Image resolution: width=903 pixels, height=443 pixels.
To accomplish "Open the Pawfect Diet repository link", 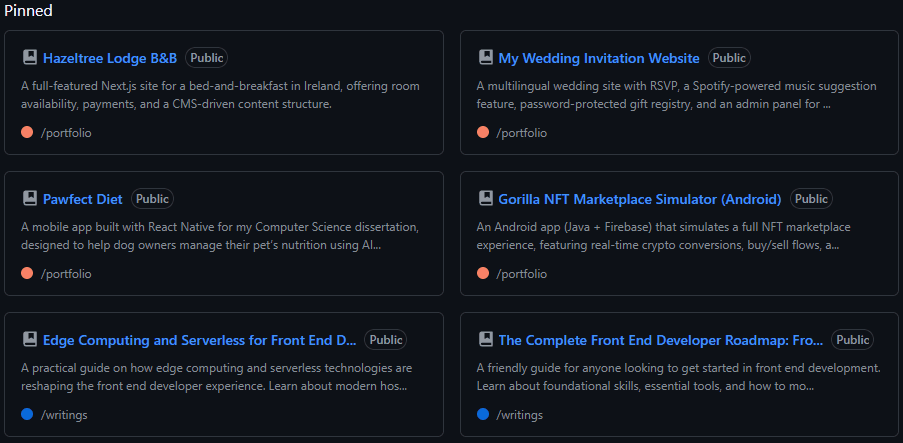I will tap(83, 199).
